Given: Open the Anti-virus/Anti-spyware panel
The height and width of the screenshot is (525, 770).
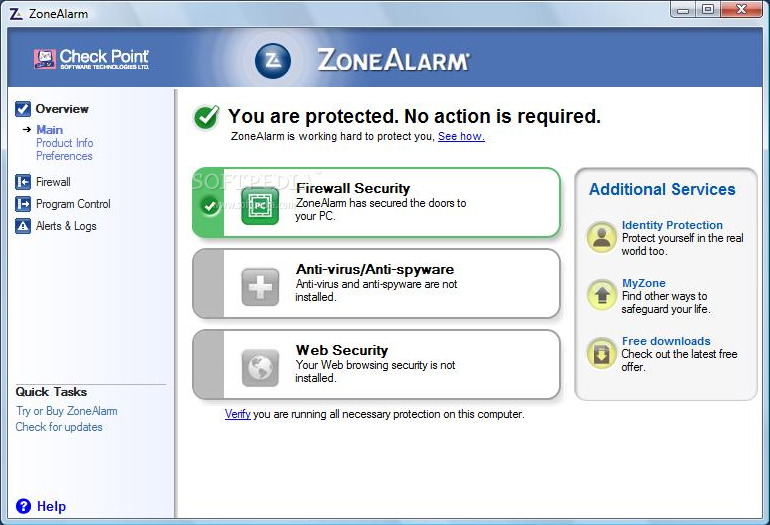Looking at the screenshot, I should (x=376, y=284).
